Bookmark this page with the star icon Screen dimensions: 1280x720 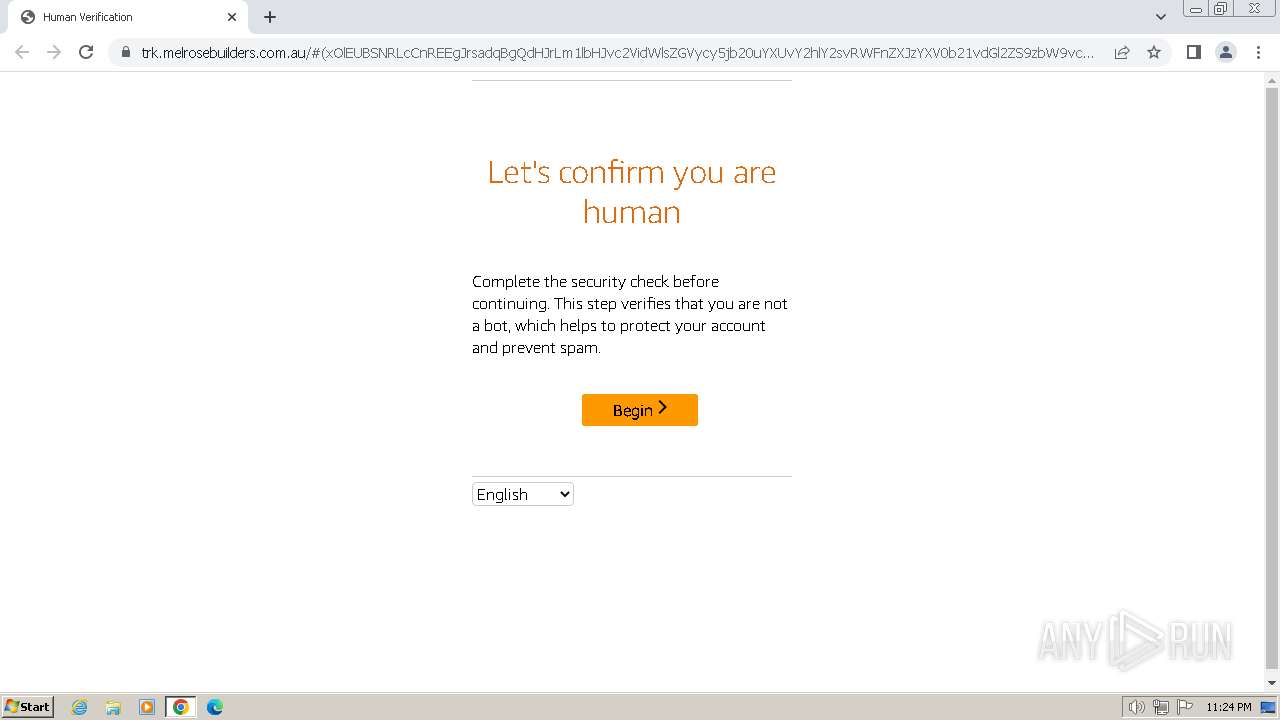click(x=1154, y=52)
